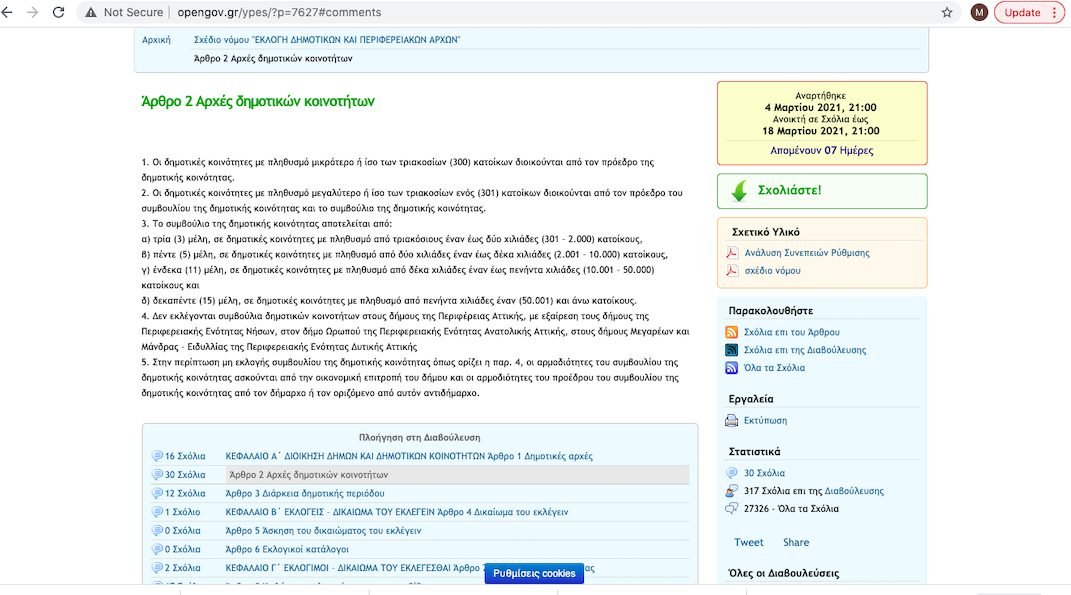
Task: Open the Ρυθμίσεις cookies button
Action: pyautogui.click(x=534, y=574)
